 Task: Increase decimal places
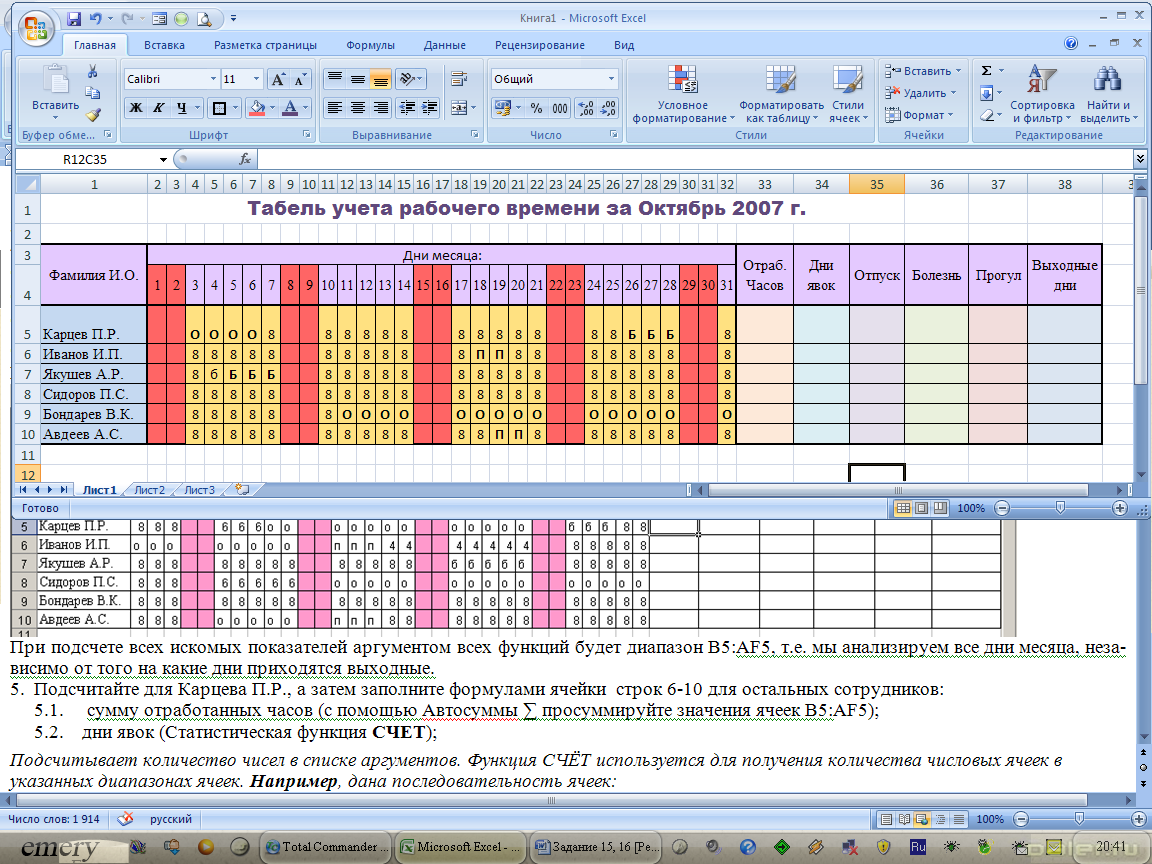(x=586, y=109)
